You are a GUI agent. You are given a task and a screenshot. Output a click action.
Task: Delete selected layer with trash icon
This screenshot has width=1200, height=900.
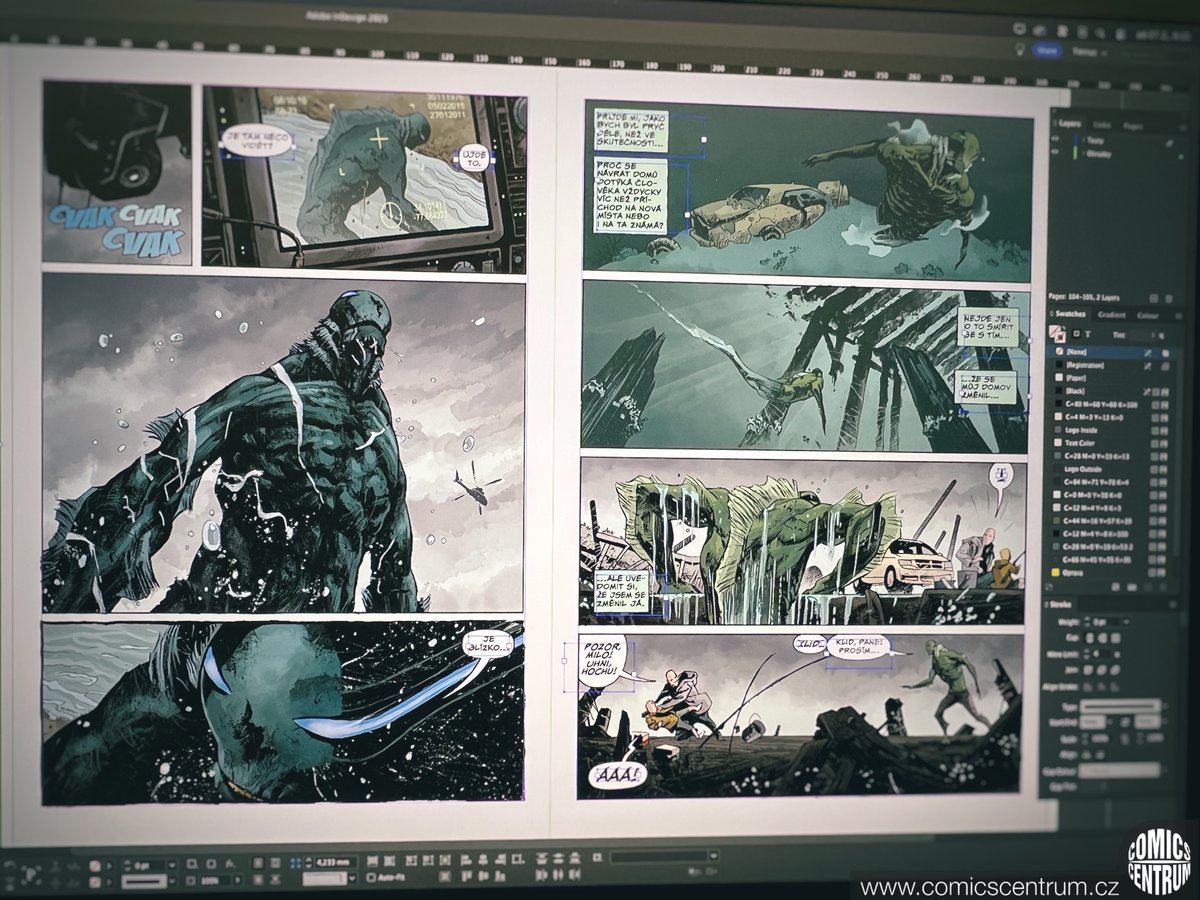1169,299
